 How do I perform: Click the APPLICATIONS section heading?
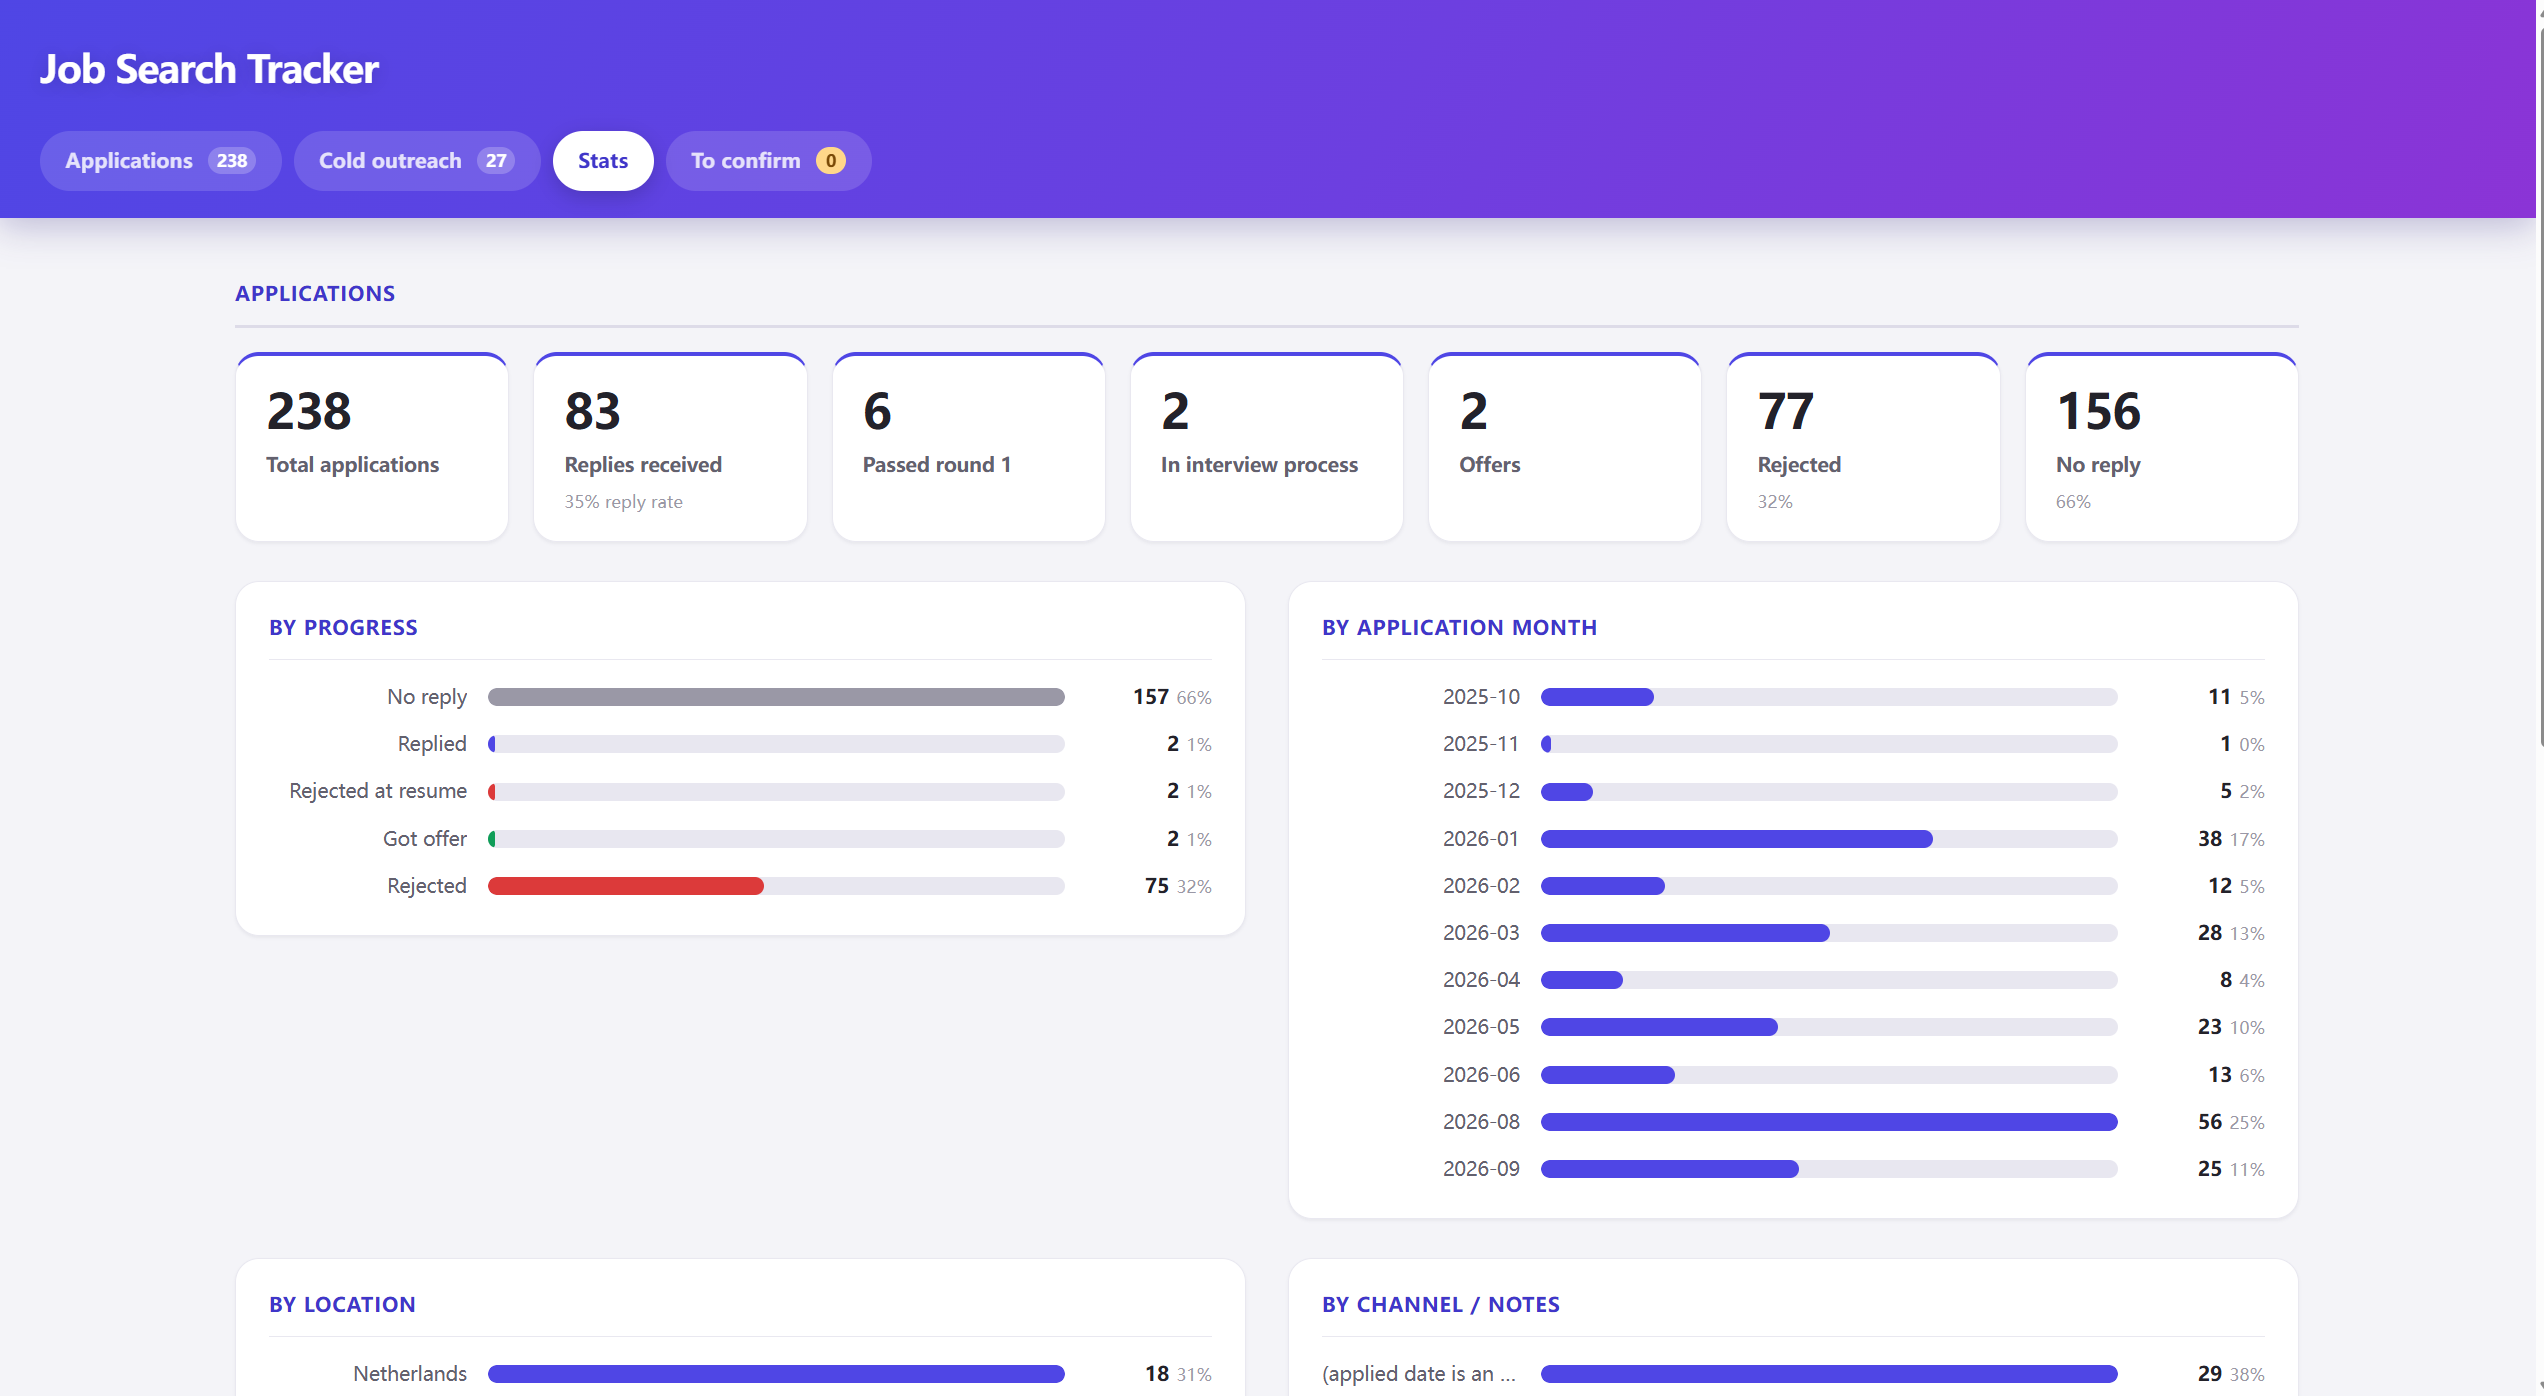pos(315,294)
